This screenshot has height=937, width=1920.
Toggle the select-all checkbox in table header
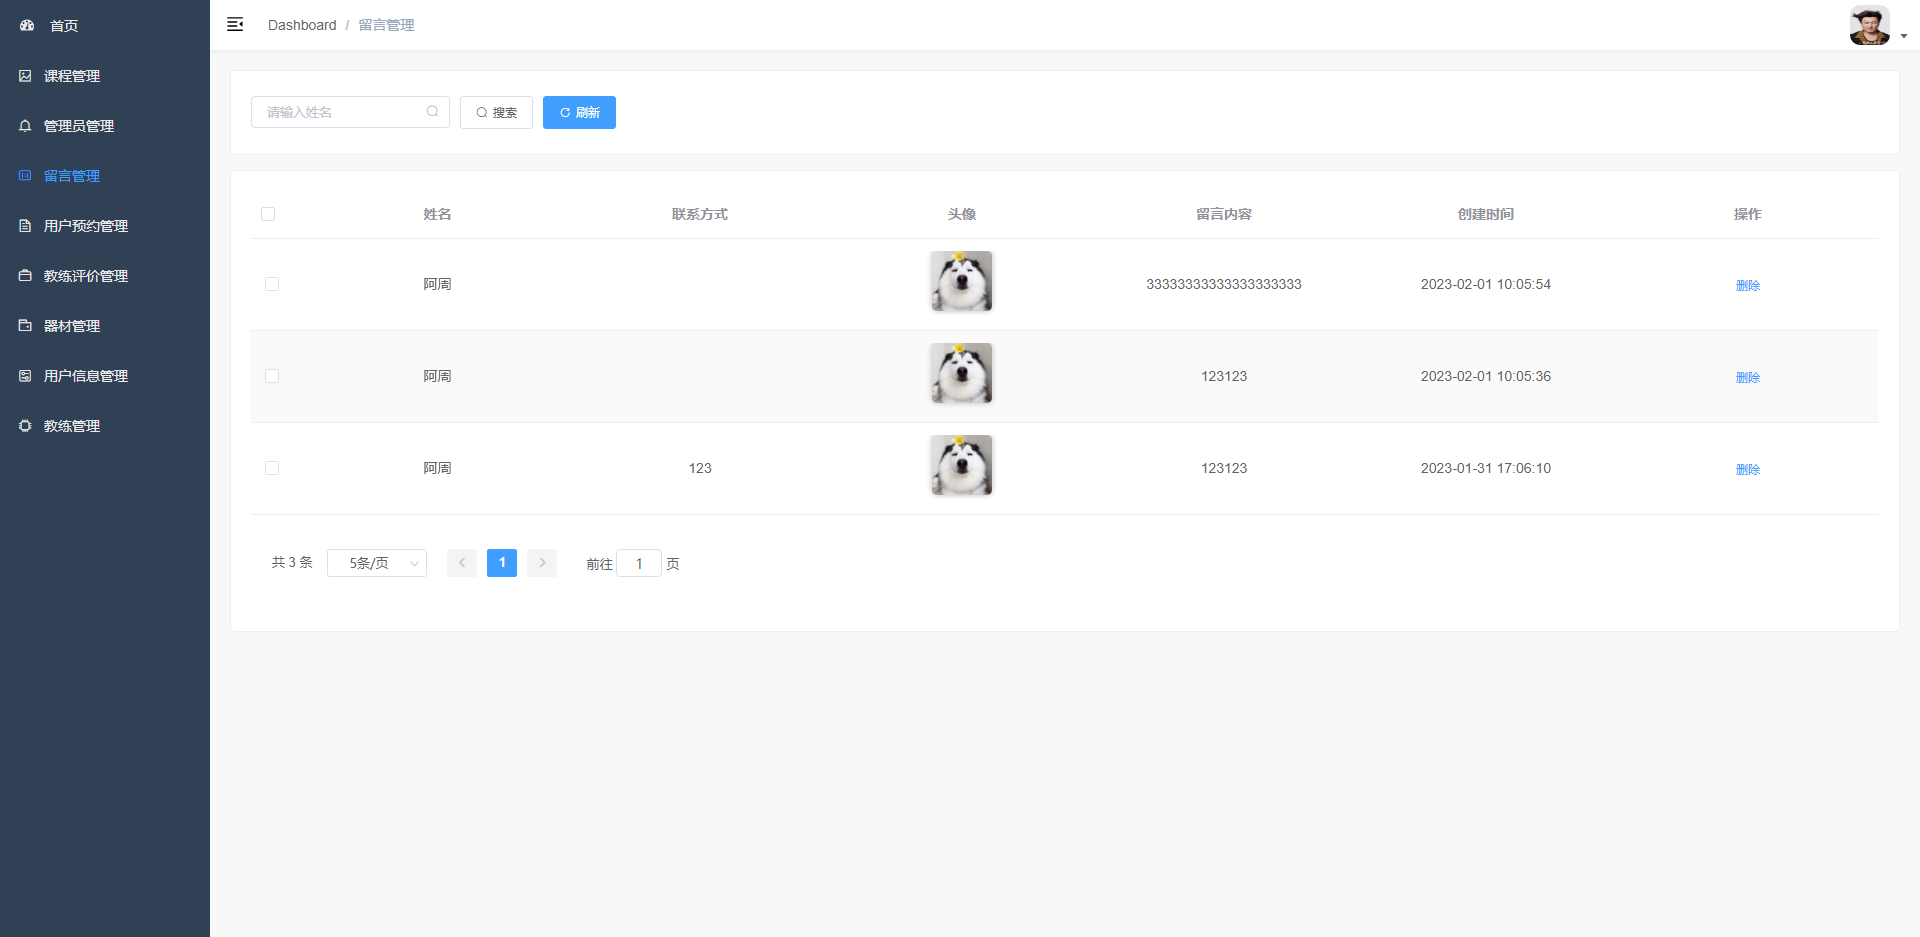(268, 214)
